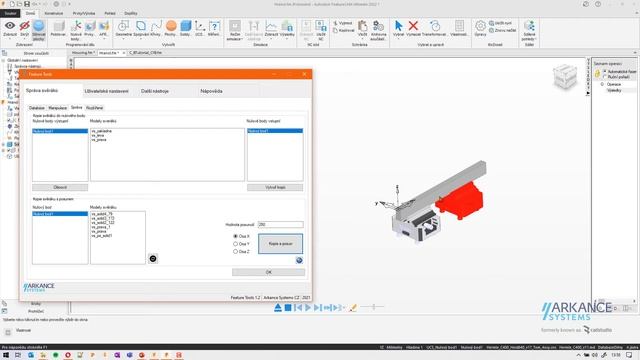Viewport: 640px width, 360px height.
Task: Open the Pohled ribbon tab
Action: tap(110, 13)
